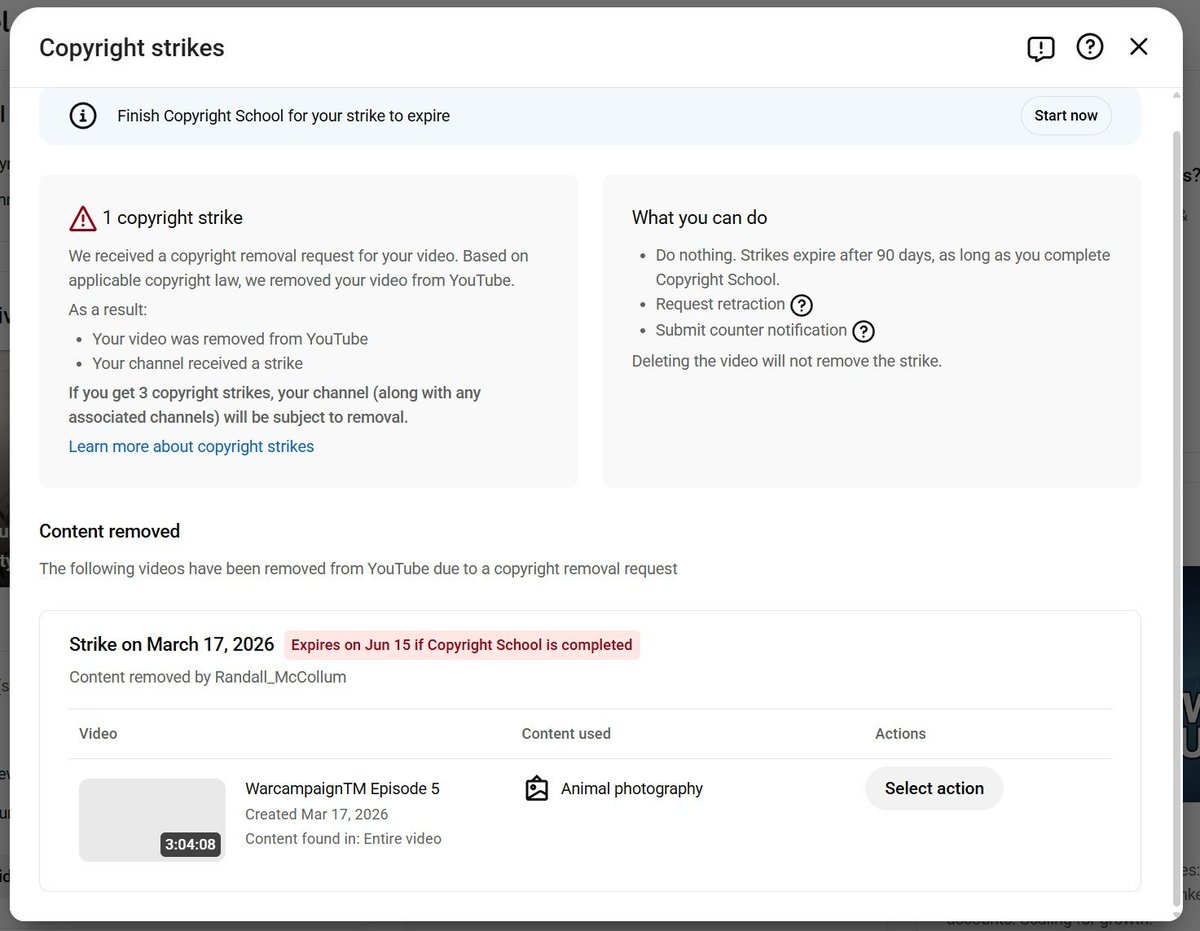1200x931 pixels.
Task: Close the Copyright strikes dialog
Action: (1139, 47)
